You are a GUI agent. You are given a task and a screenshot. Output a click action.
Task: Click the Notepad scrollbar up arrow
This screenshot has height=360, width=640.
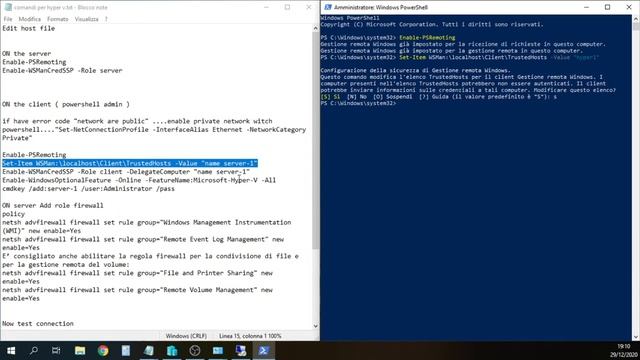[316, 28]
